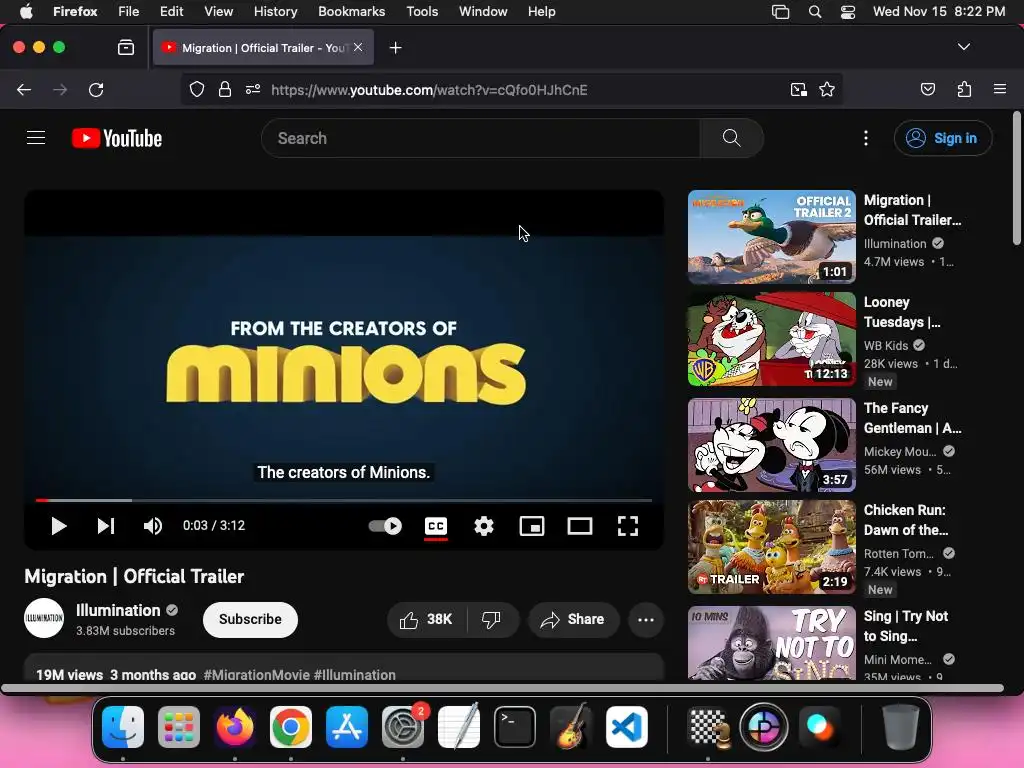This screenshot has height=768, width=1024.
Task: Open Spotlight search in menu bar
Action: [x=814, y=11]
